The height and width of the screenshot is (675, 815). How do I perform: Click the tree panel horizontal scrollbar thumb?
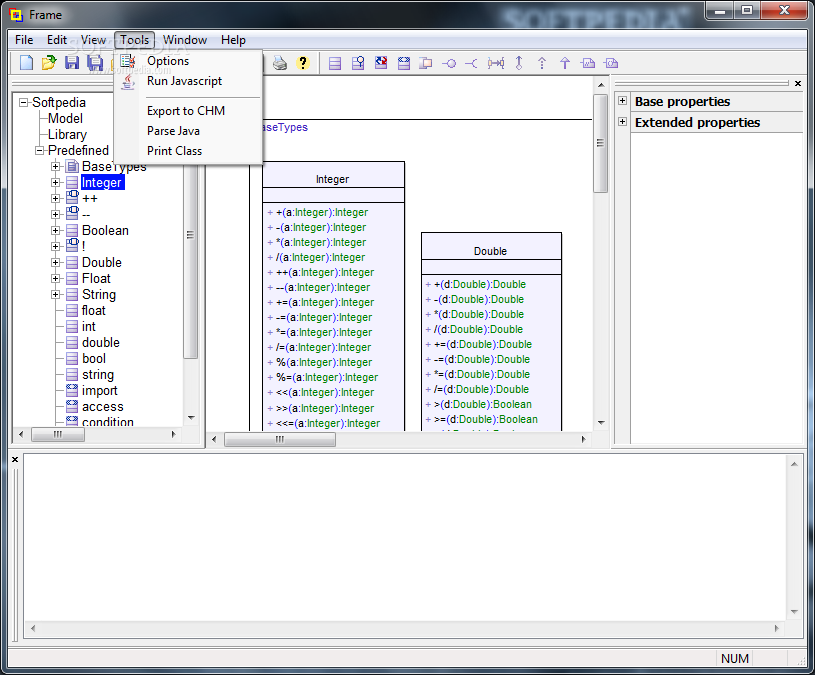coord(58,434)
